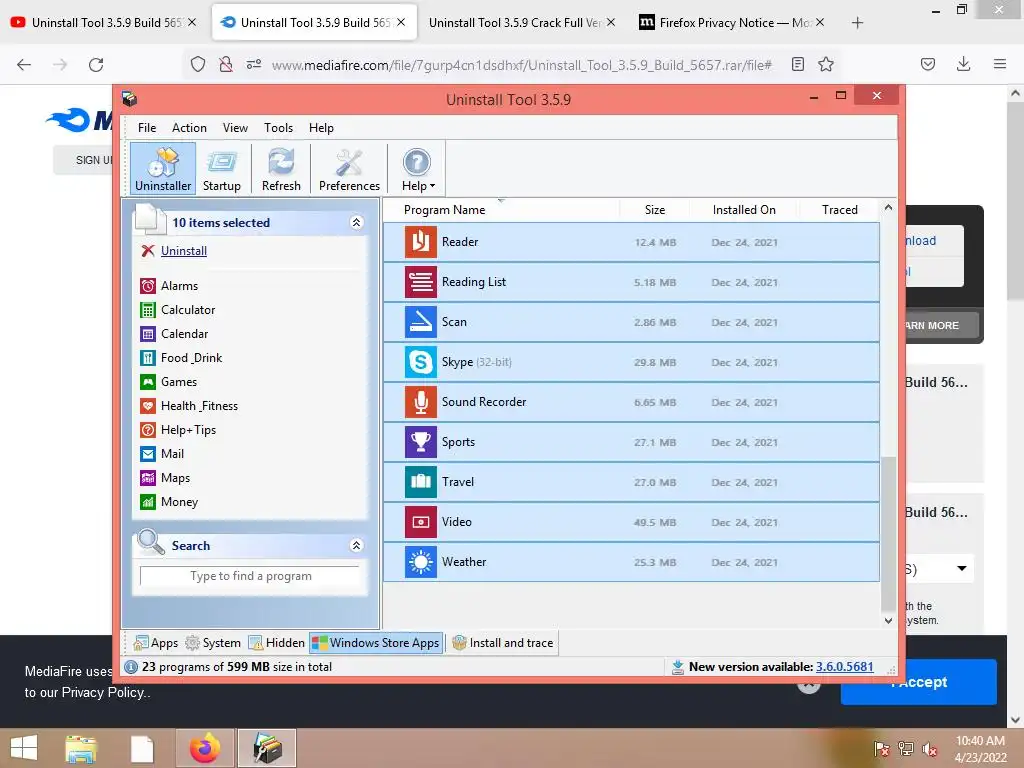The width and height of the screenshot is (1024, 768).
Task: Open the Startup manager toolbar icon
Action: pyautogui.click(x=221, y=169)
